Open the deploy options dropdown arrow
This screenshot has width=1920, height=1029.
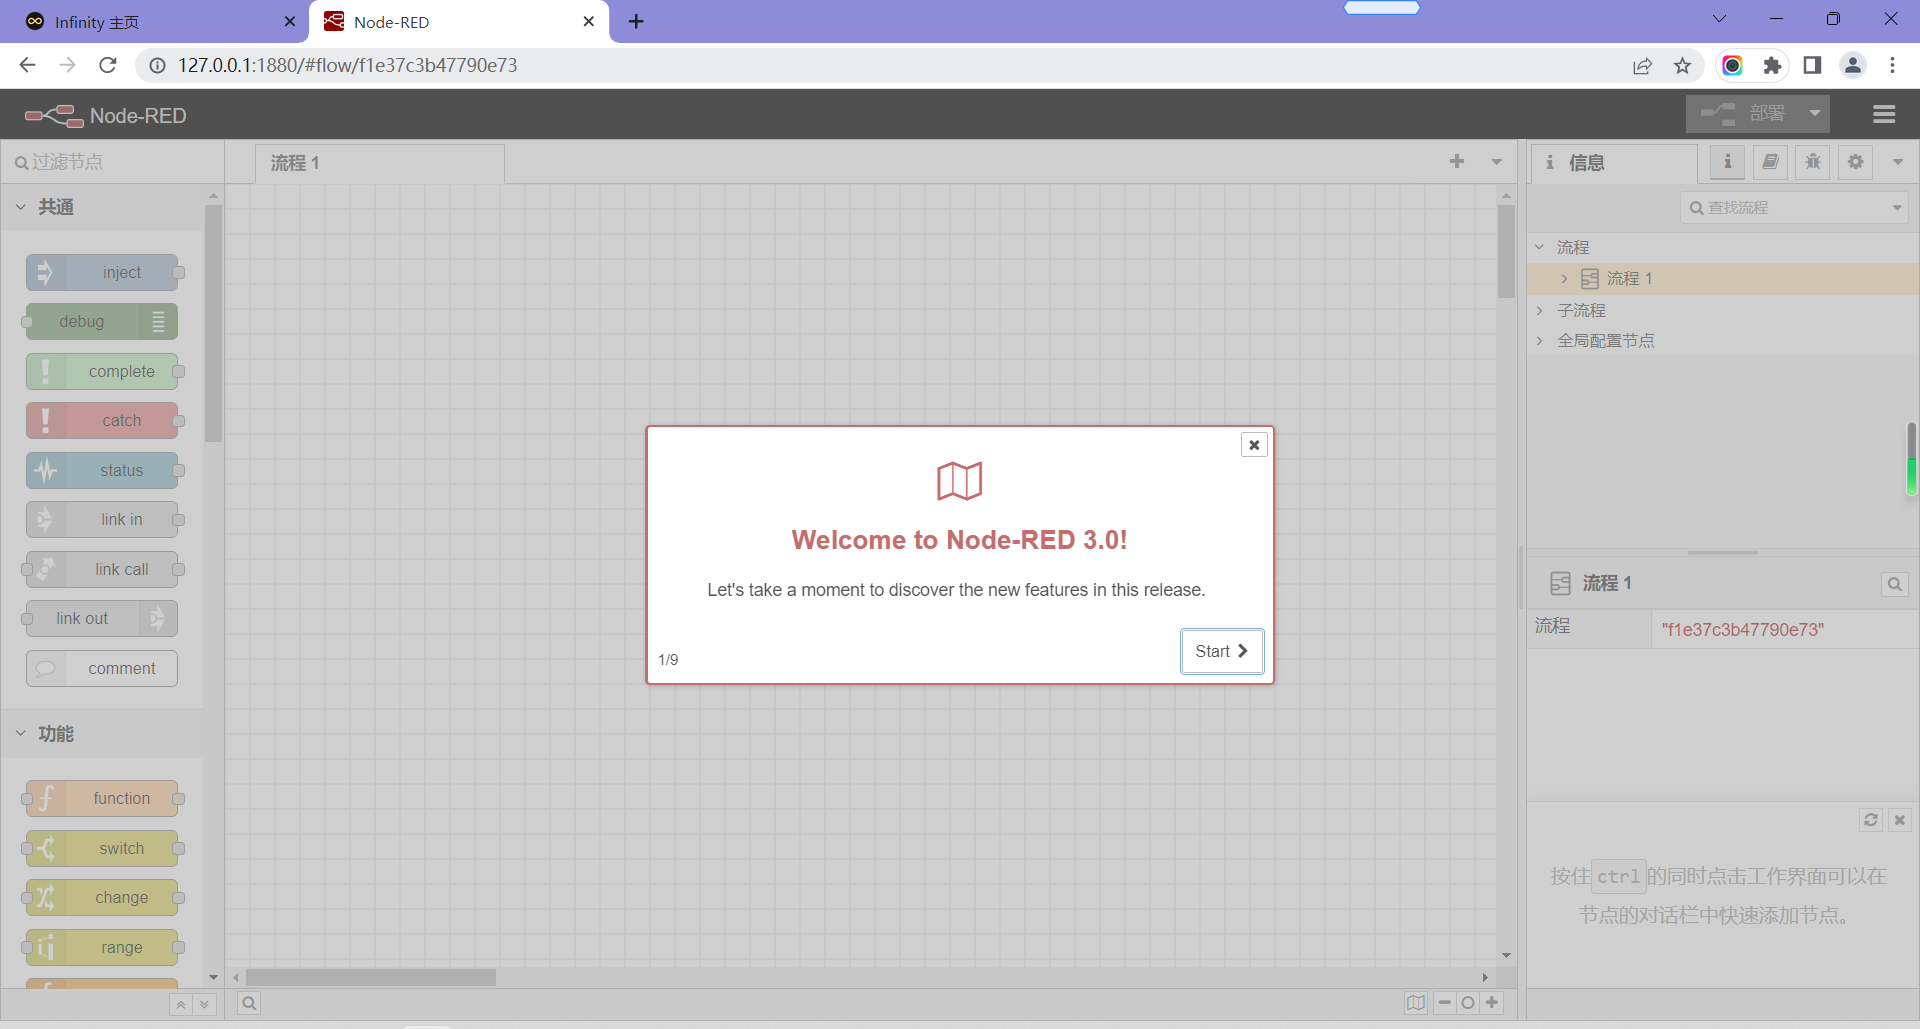1815,114
